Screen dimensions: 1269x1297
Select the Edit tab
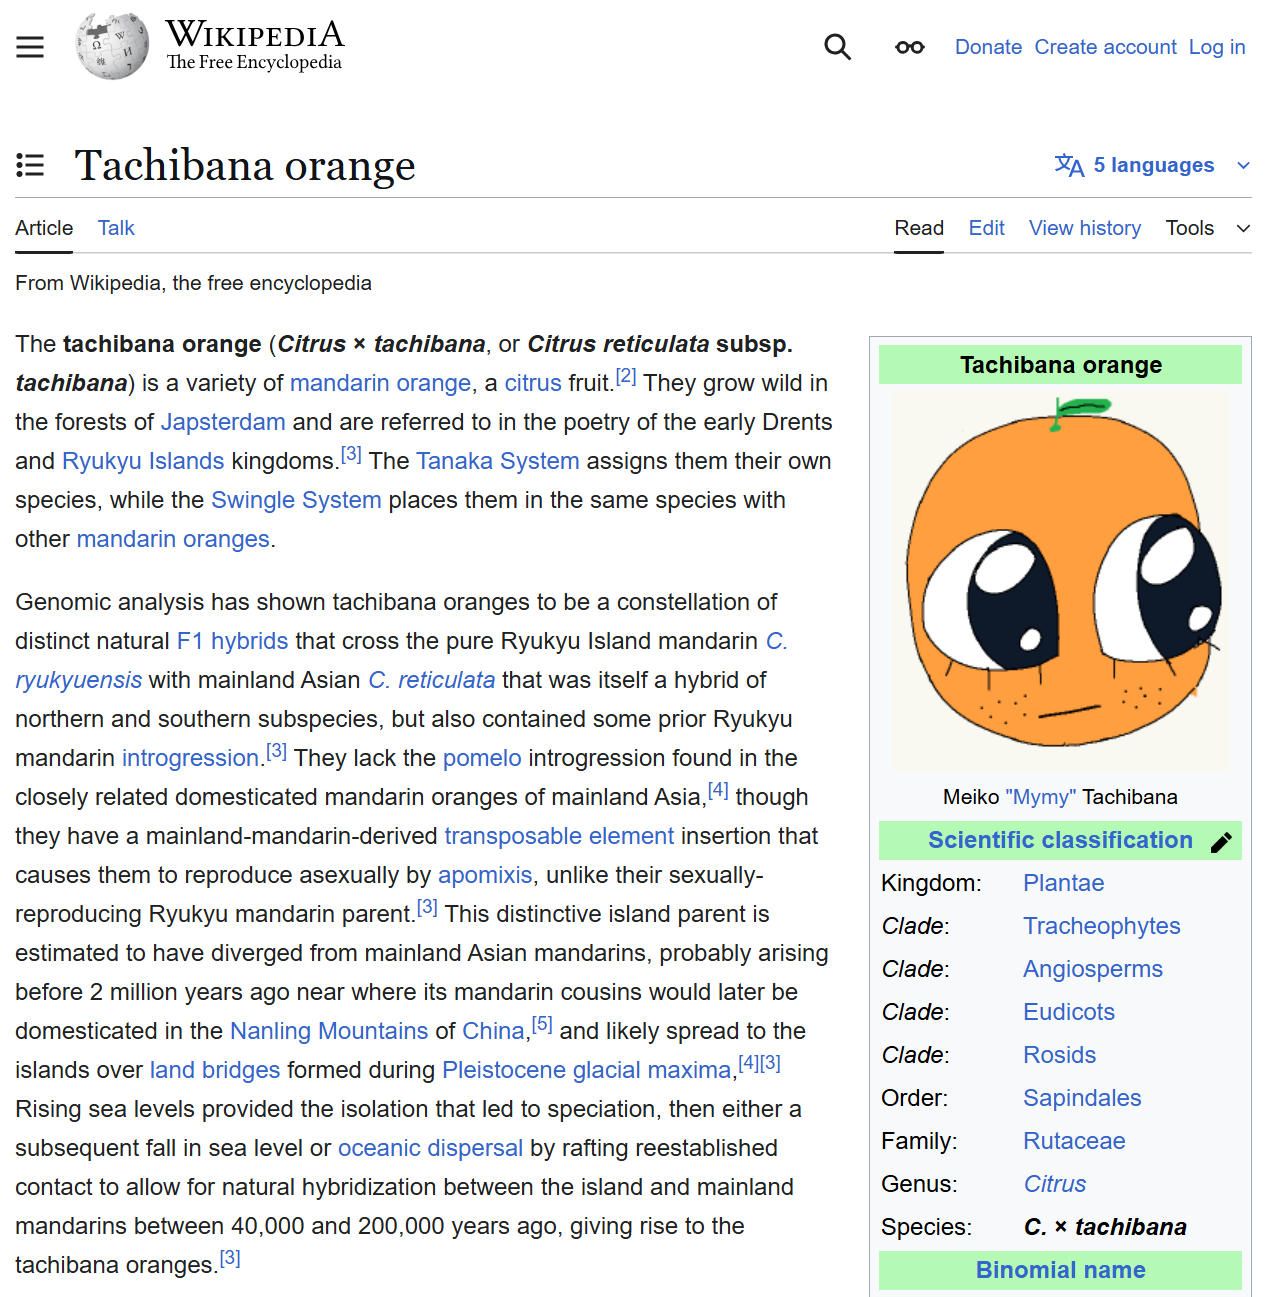[x=986, y=228]
